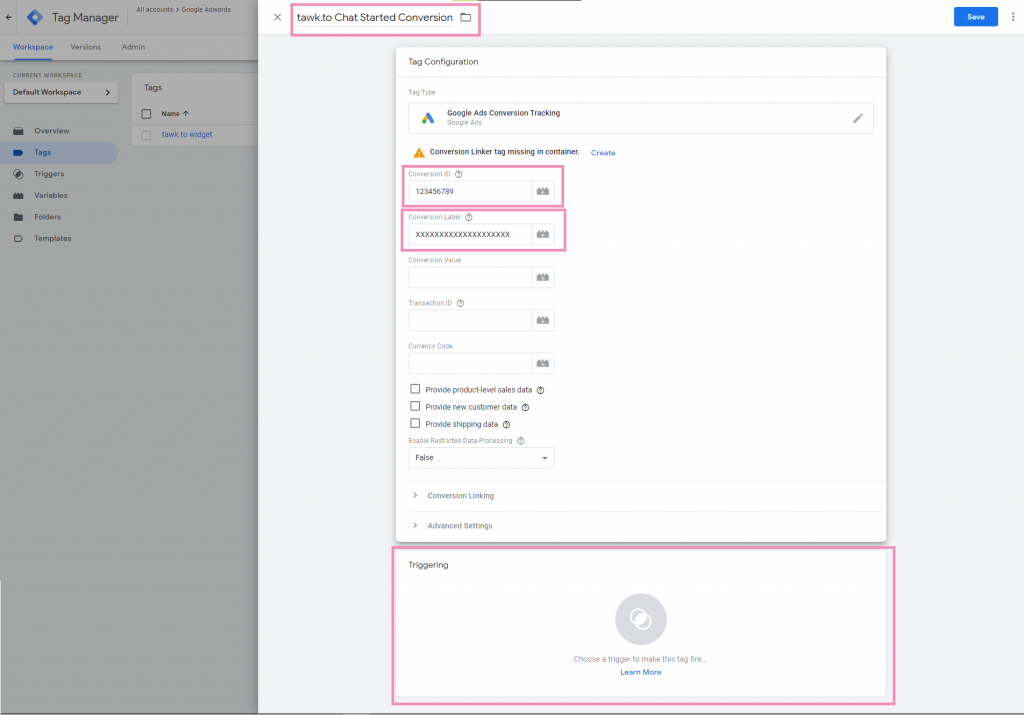Check the select-all box beside Name

[x=146, y=114]
